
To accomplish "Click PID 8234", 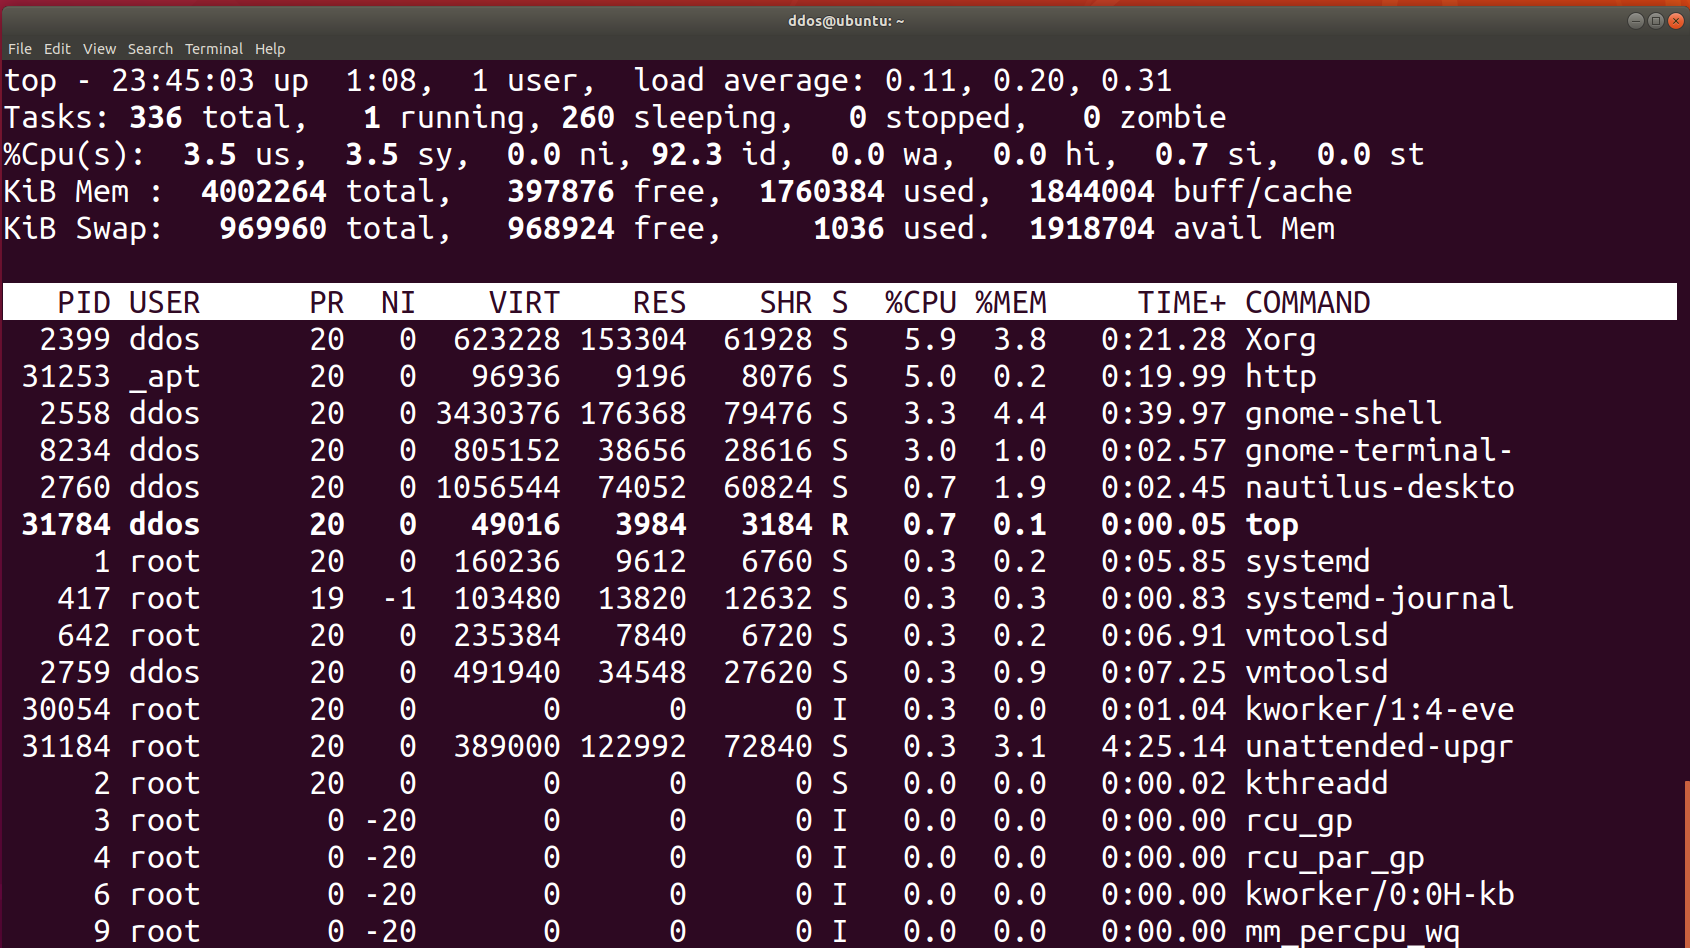I will 75,451.
